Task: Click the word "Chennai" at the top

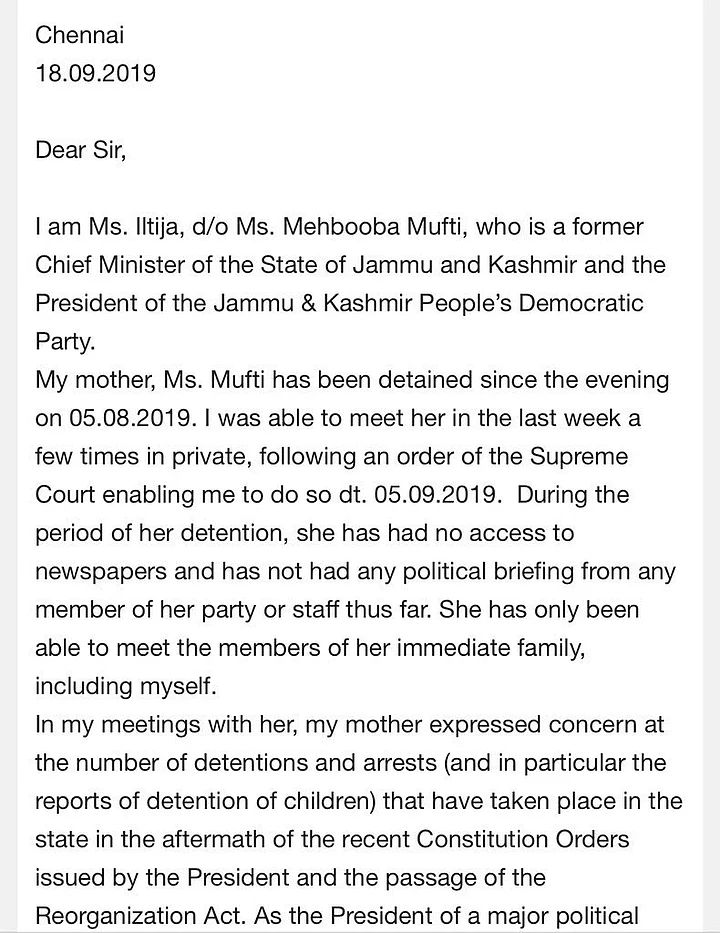Action: (80, 35)
